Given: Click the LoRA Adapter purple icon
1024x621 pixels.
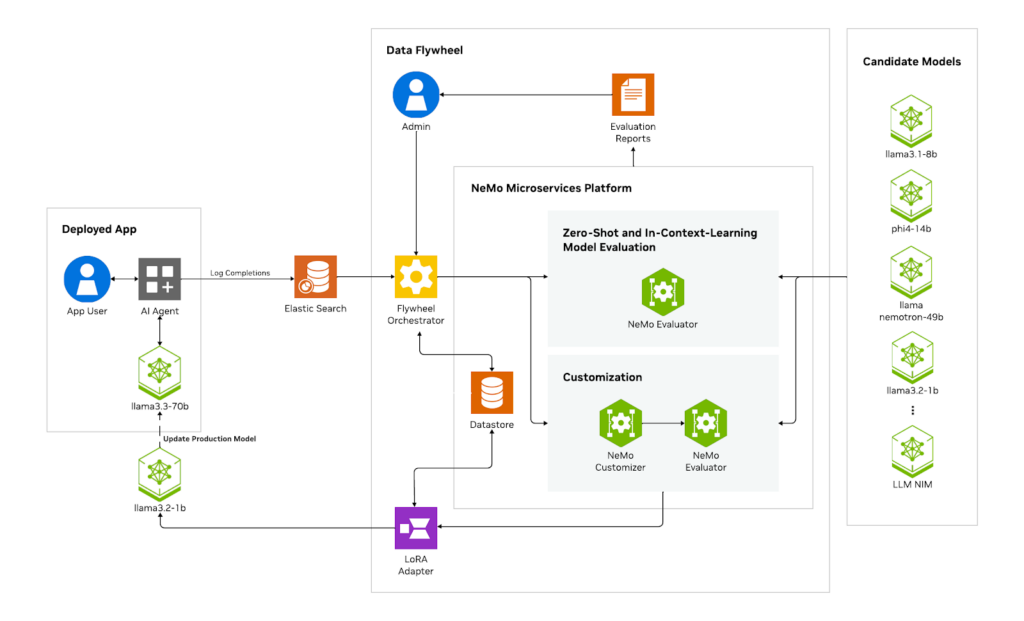Looking at the screenshot, I should pyautogui.click(x=415, y=527).
